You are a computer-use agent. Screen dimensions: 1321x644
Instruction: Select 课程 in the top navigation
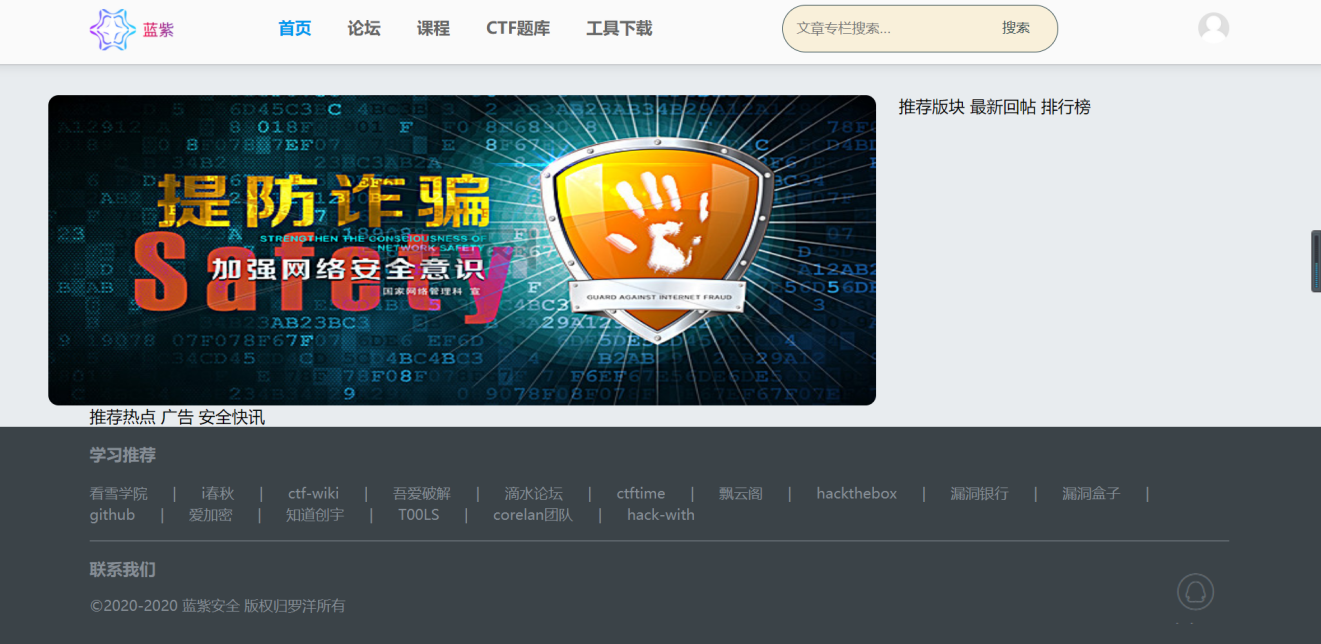[433, 28]
